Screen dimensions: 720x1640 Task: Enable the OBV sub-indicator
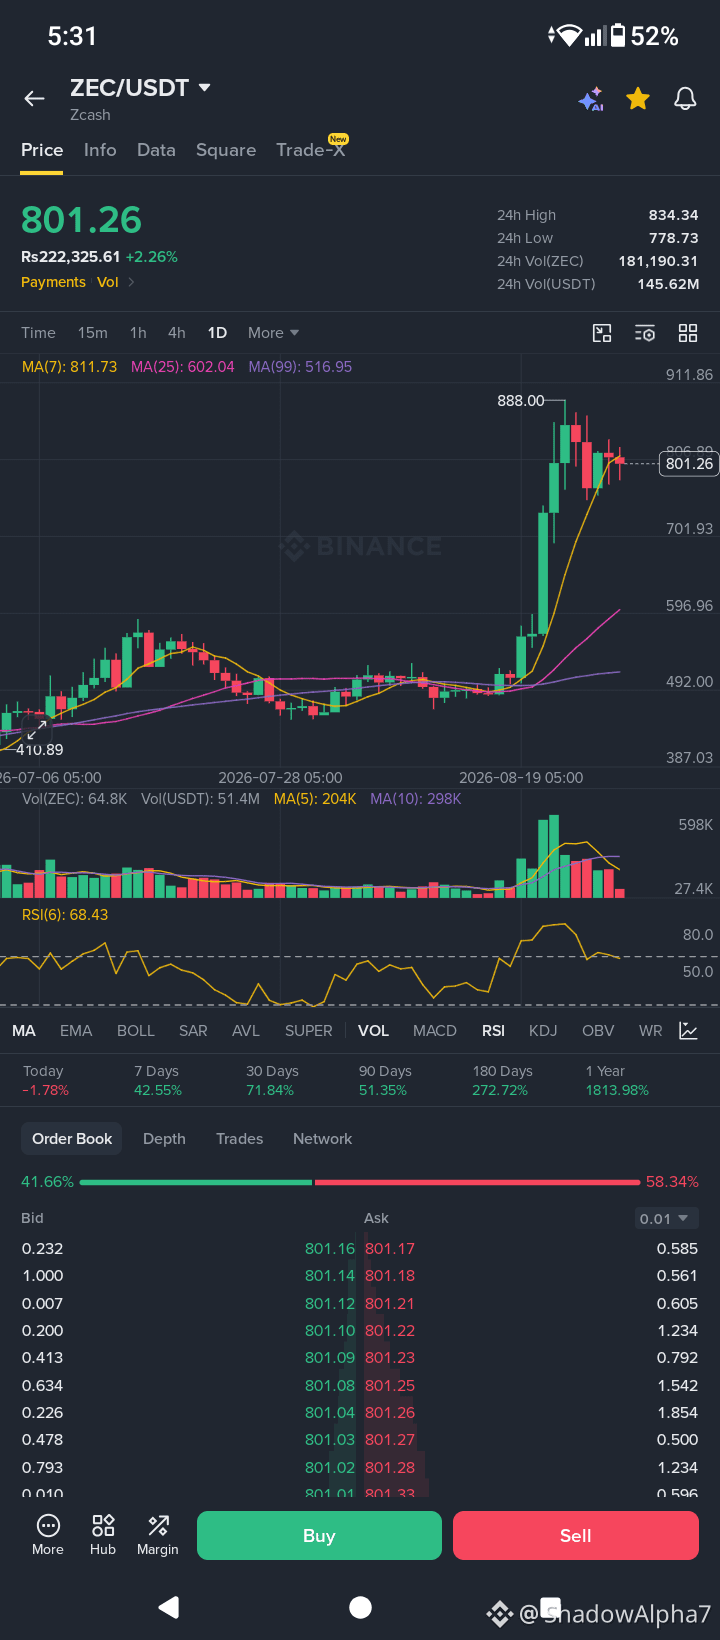598,1031
